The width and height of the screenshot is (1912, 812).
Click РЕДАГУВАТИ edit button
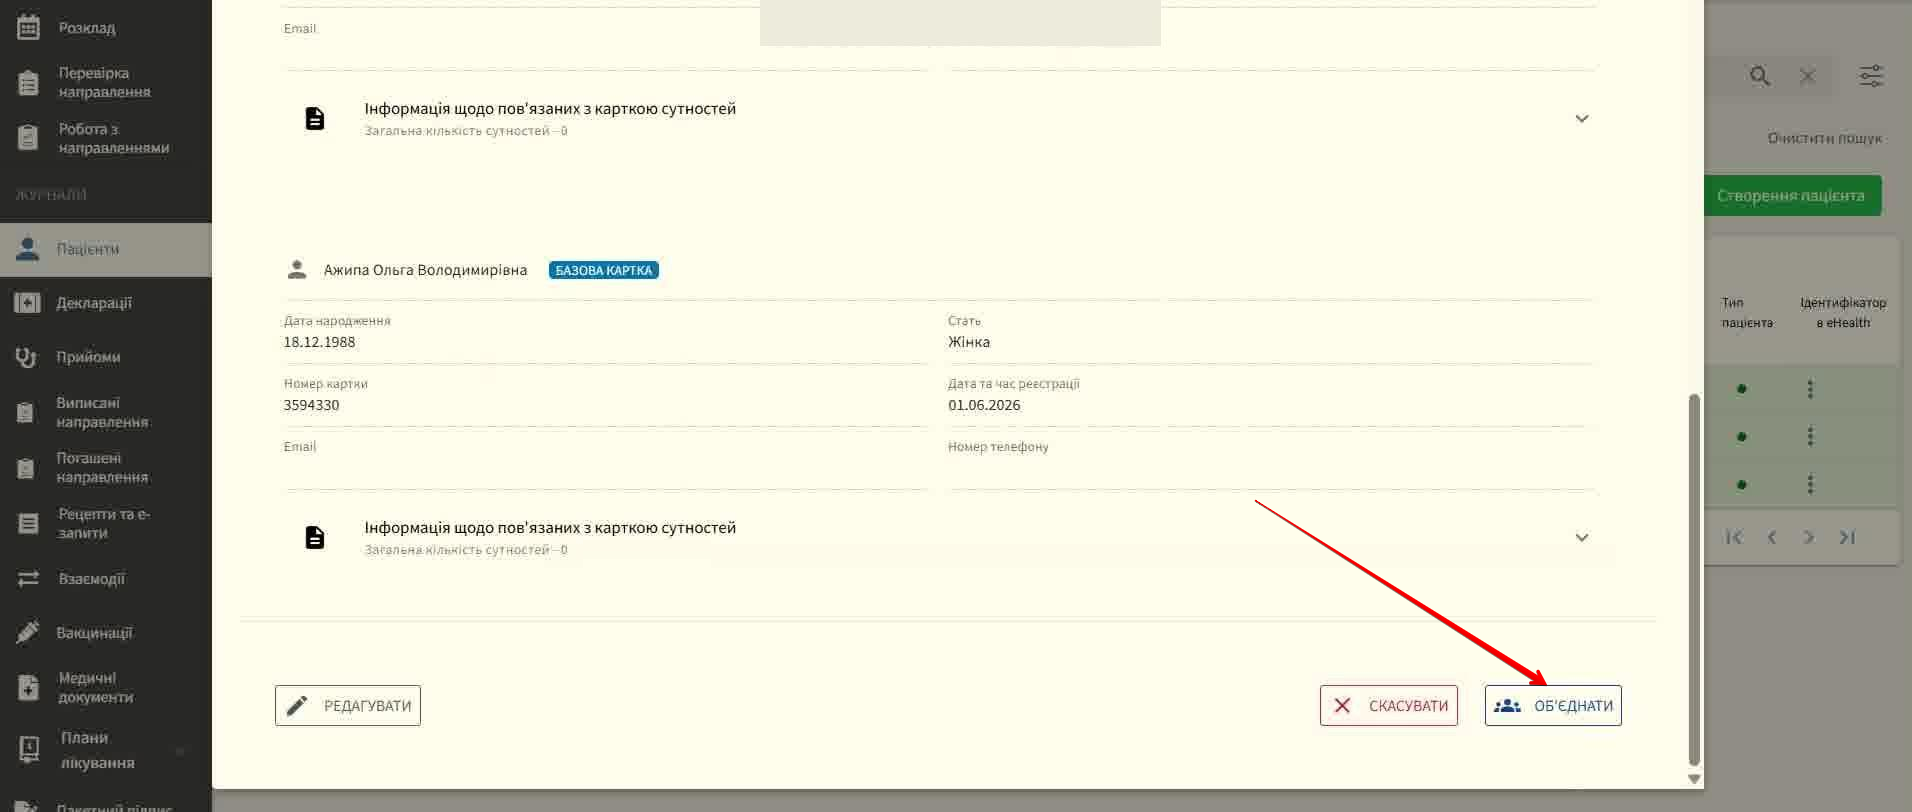tap(348, 705)
